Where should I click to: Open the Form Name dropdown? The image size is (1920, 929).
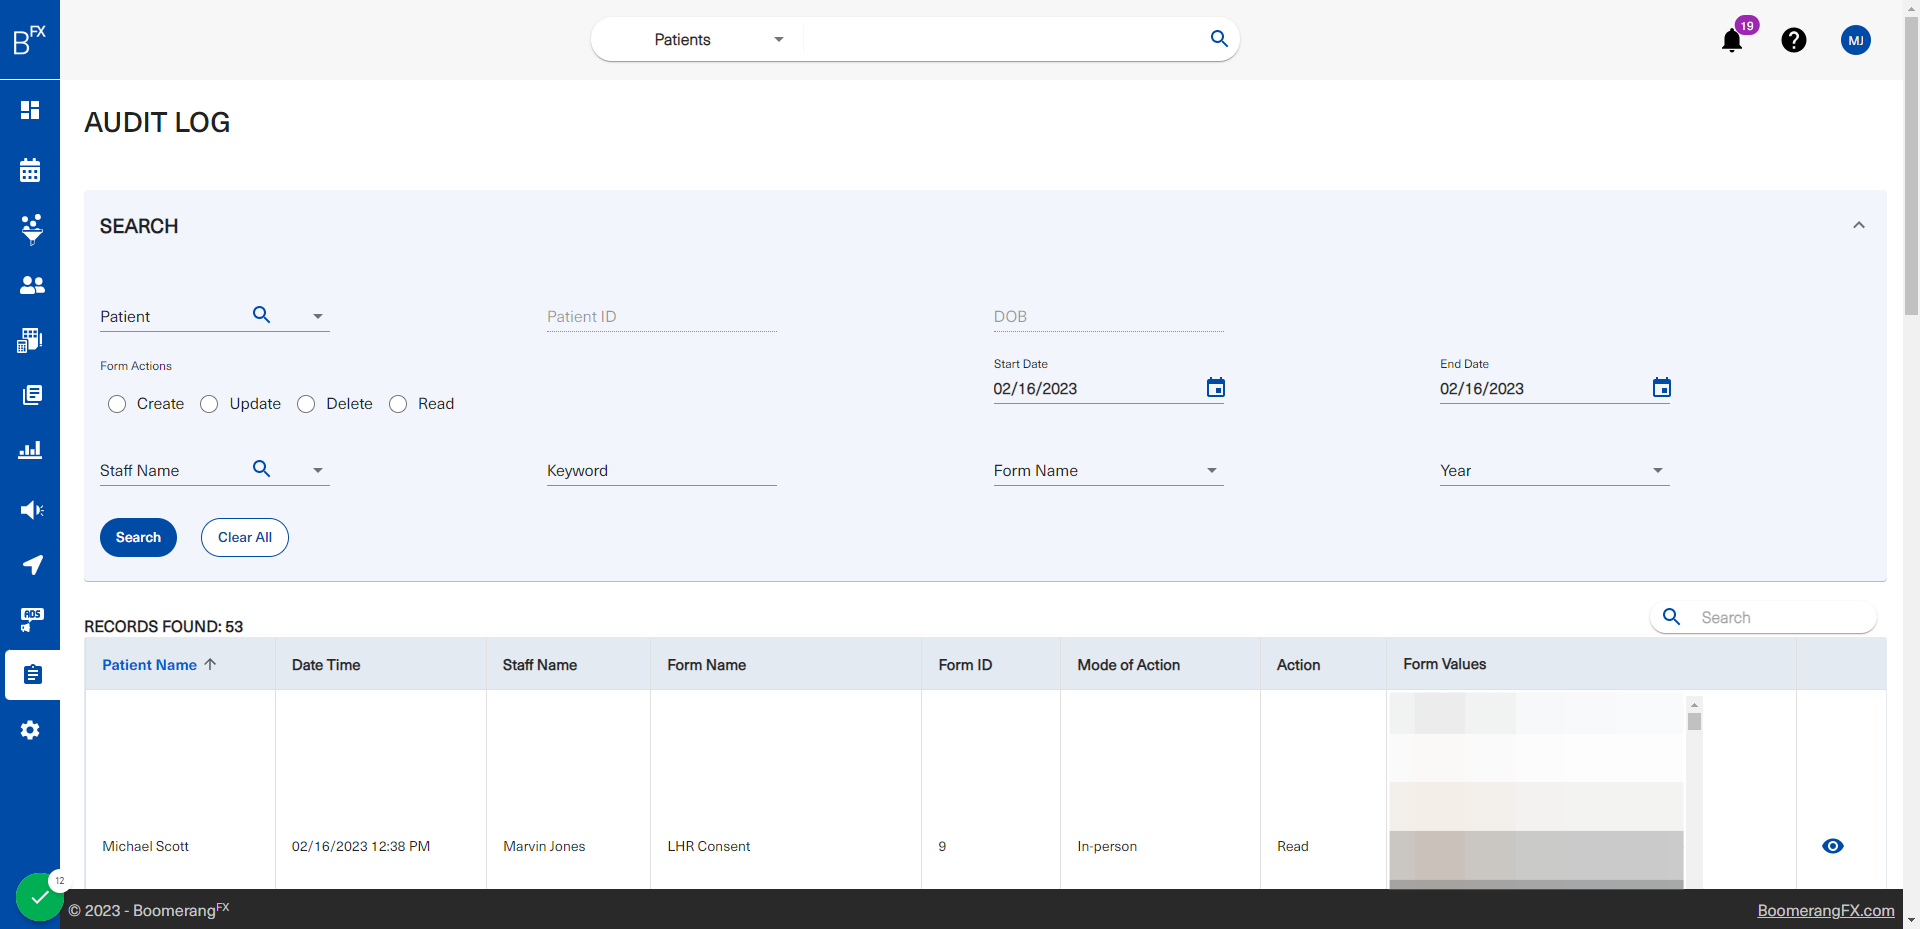1108,471
